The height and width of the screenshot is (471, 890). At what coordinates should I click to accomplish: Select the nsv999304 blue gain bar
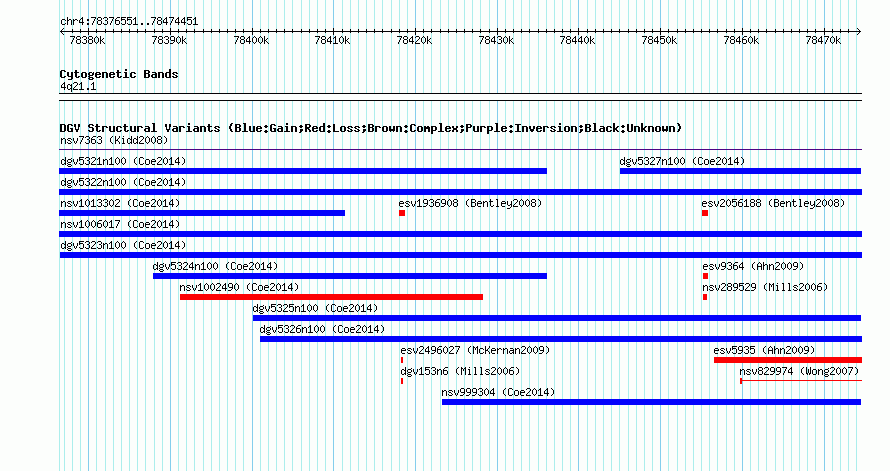[652, 402]
